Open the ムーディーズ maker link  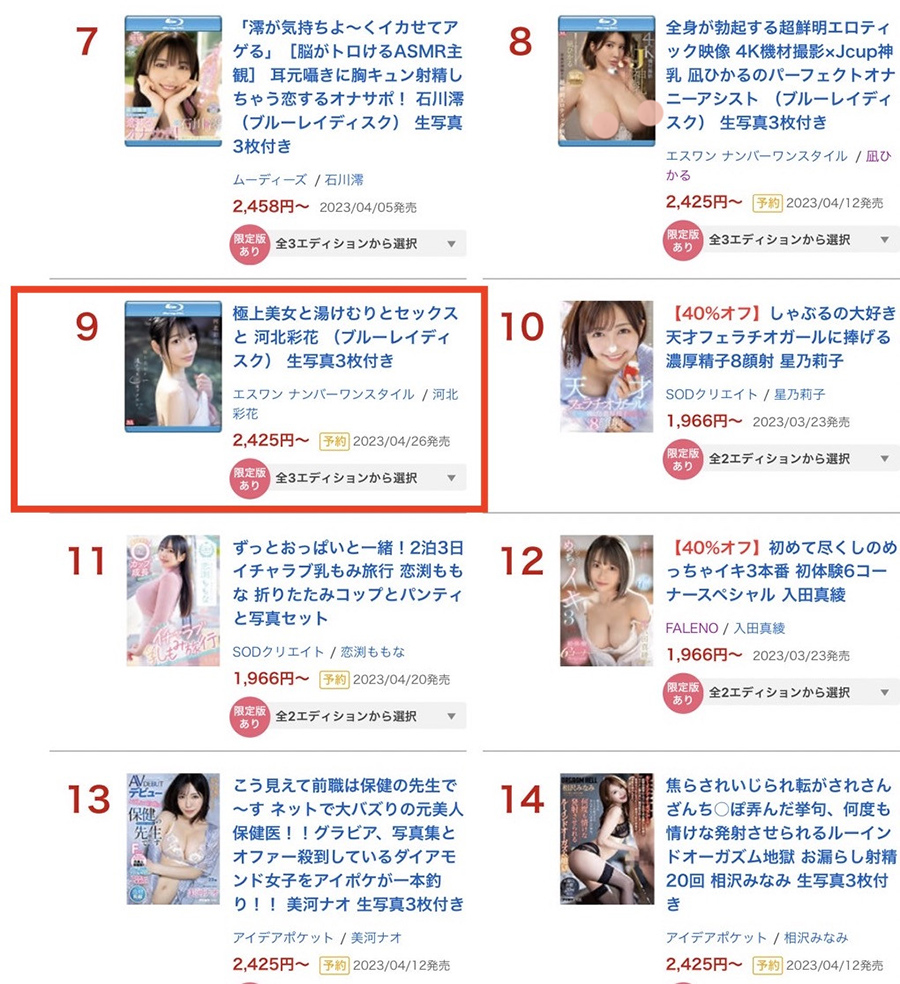[x=270, y=180]
